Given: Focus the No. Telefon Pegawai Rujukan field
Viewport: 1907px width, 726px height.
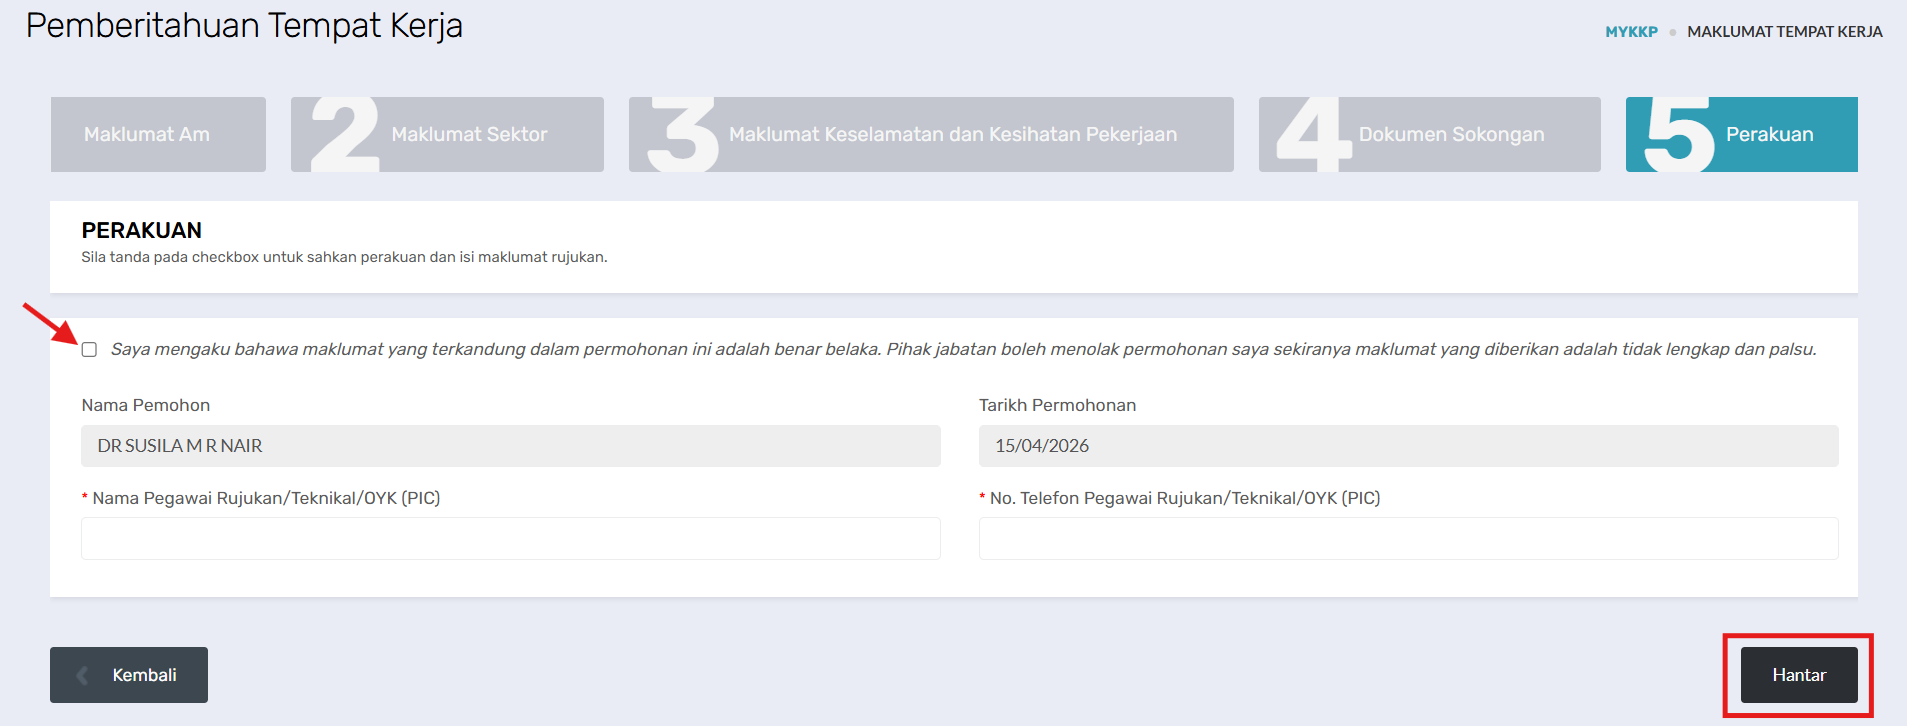Looking at the screenshot, I should (1407, 538).
